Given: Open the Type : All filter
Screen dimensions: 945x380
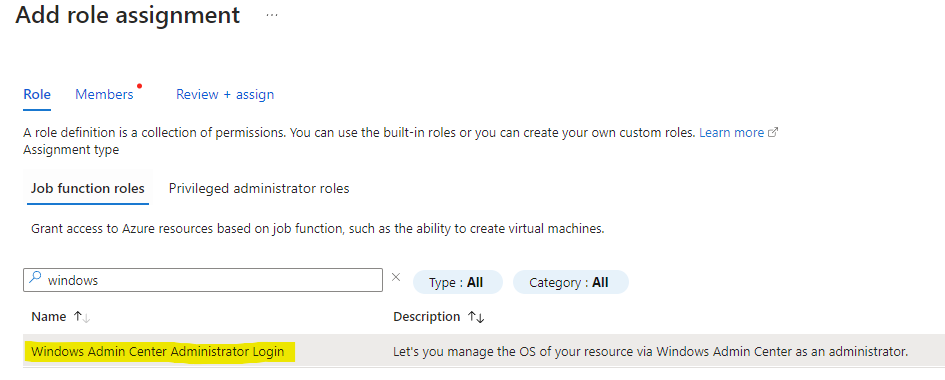Looking at the screenshot, I should click(x=457, y=282).
